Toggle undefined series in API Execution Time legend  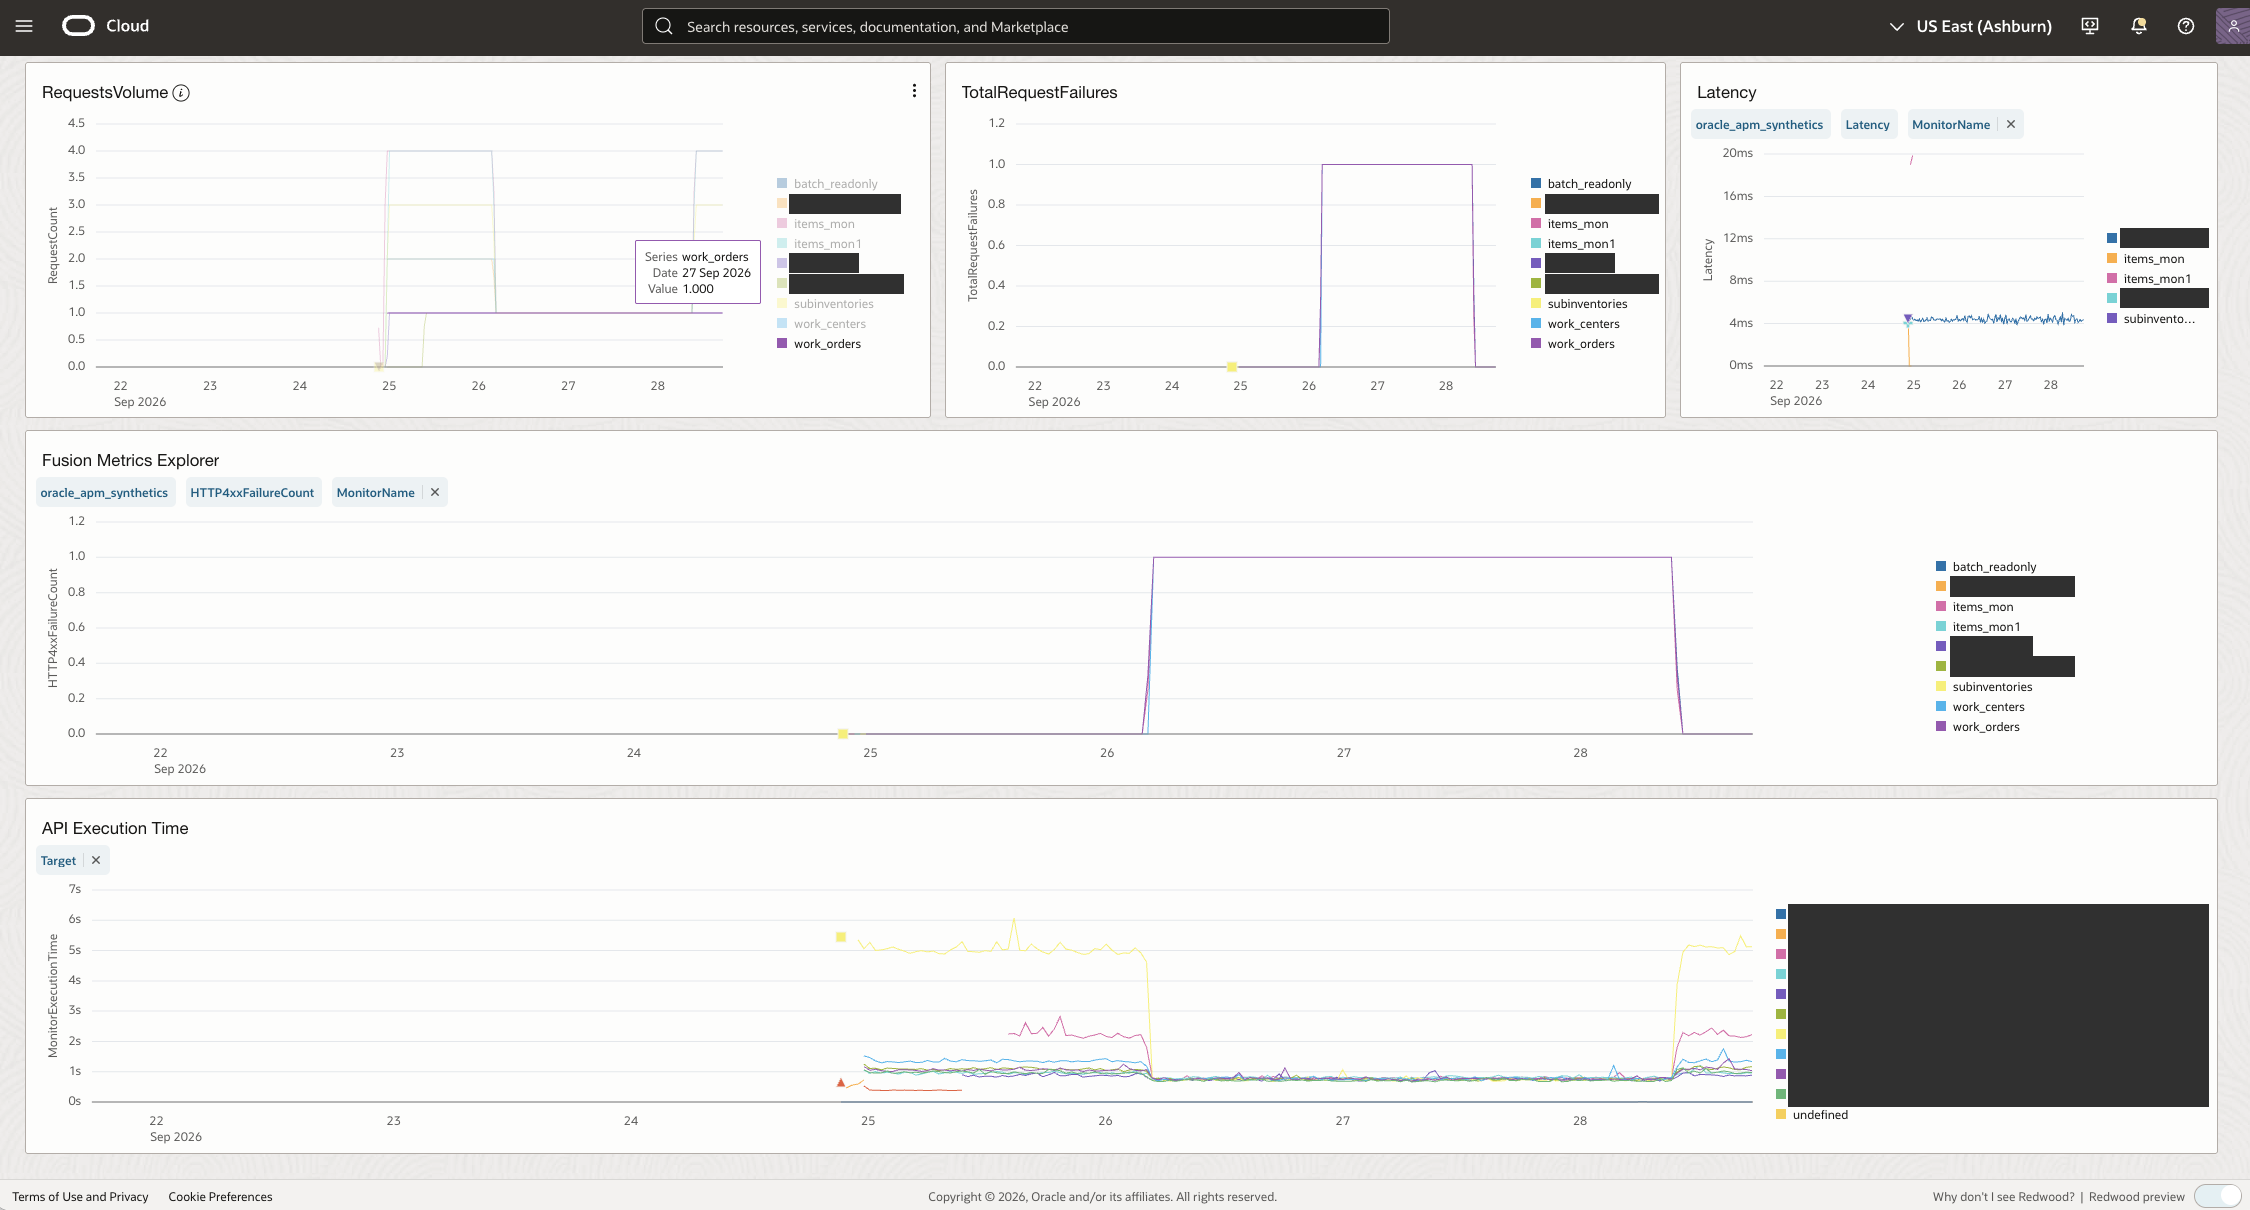tap(1812, 1115)
